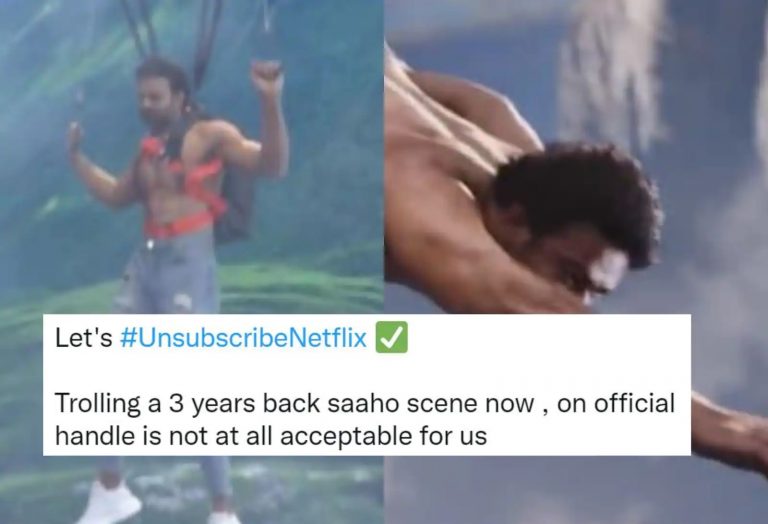Click the "Trolling a 3 years back" text line

tap(364, 404)
